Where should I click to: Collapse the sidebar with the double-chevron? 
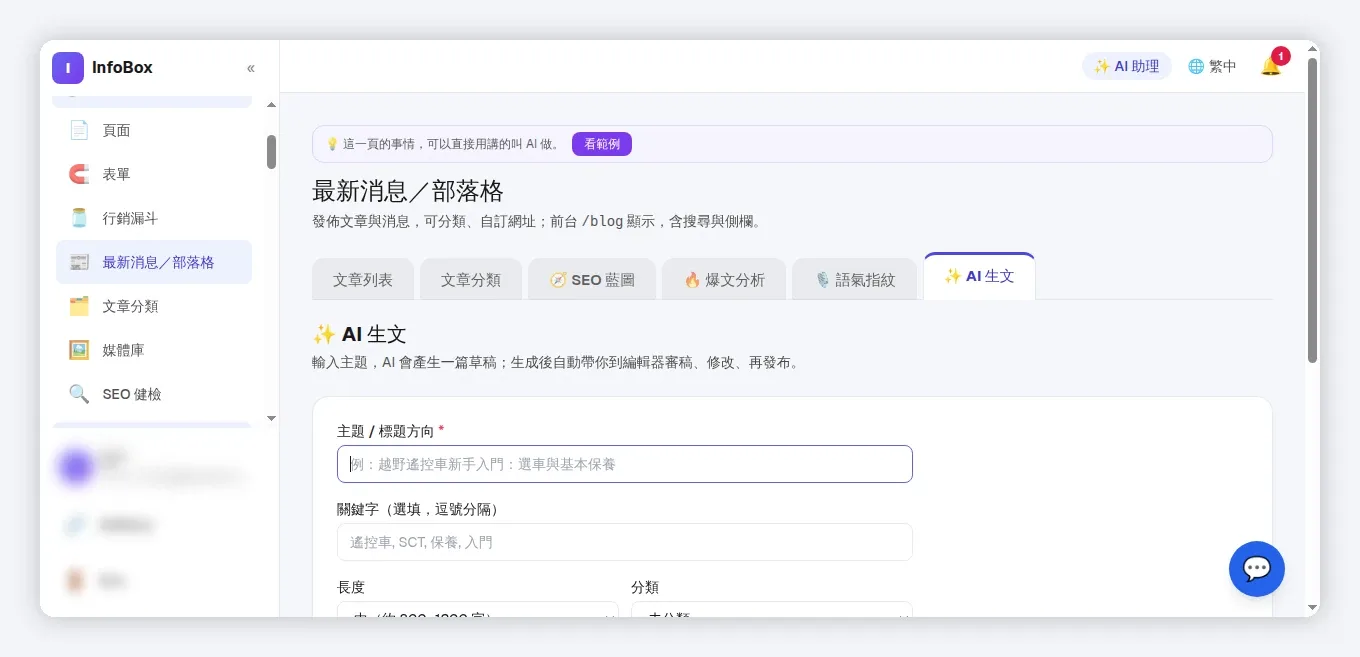click(251, 68)
